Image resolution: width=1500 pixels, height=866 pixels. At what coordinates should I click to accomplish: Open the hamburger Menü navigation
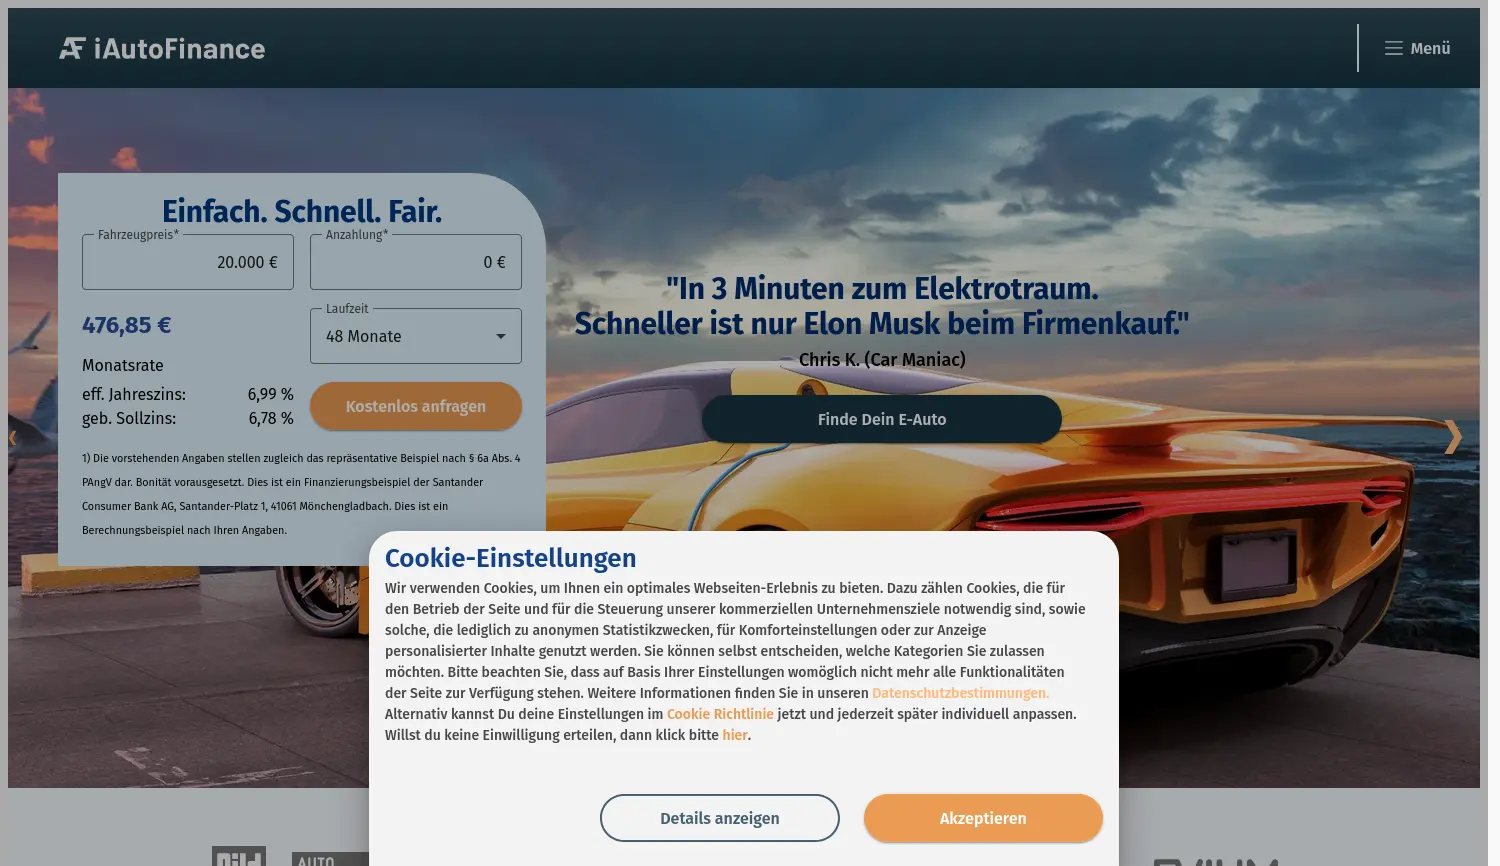click(1416, 48)
